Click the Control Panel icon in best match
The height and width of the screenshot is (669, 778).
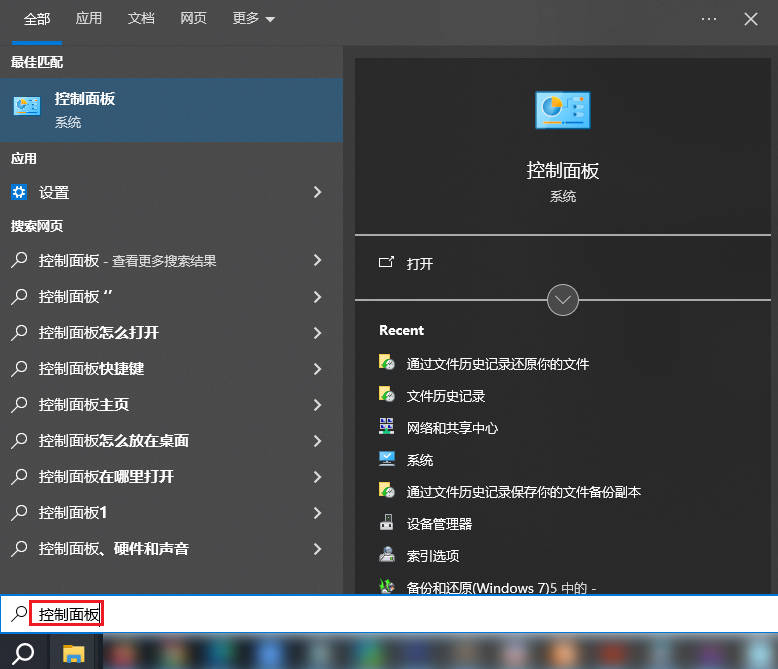[x=27, y=106]
